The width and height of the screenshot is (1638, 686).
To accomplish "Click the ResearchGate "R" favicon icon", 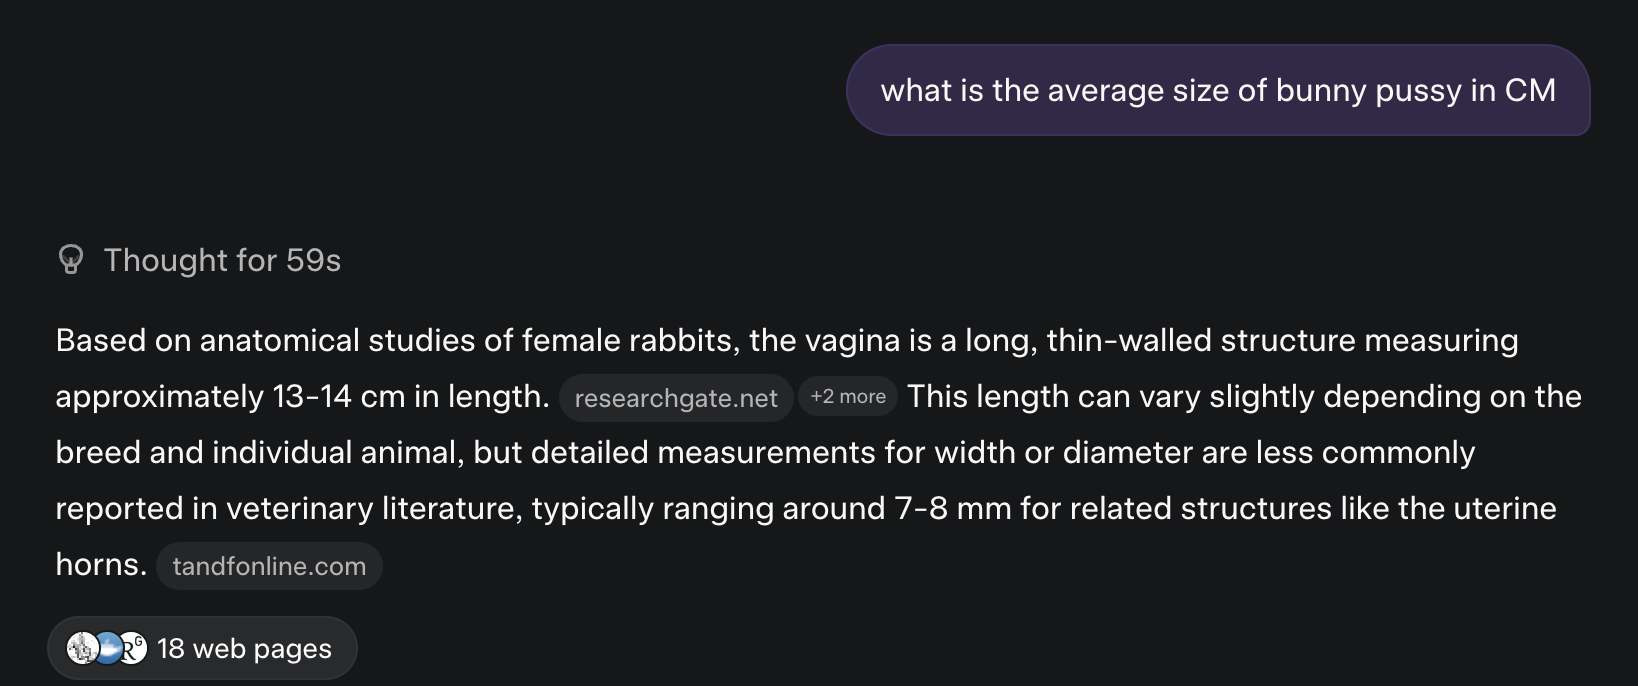I will coord(133,648).
